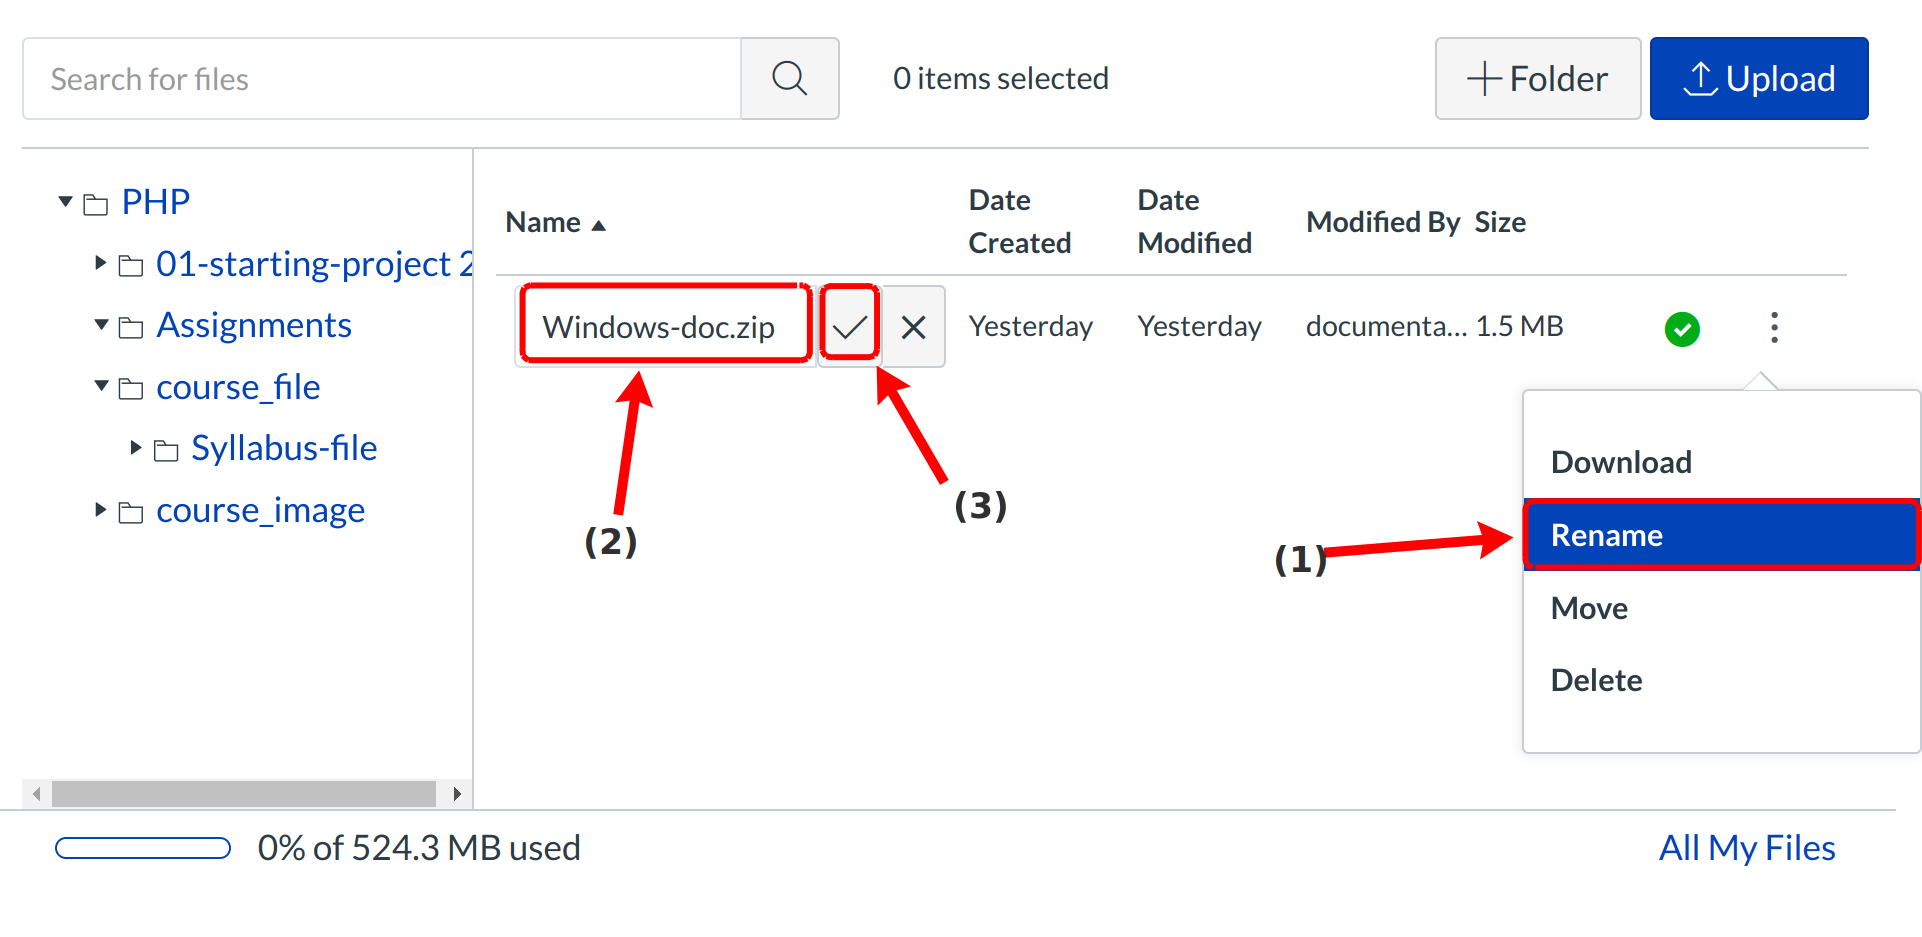Click the magnifying glass search button

(789, 78)
